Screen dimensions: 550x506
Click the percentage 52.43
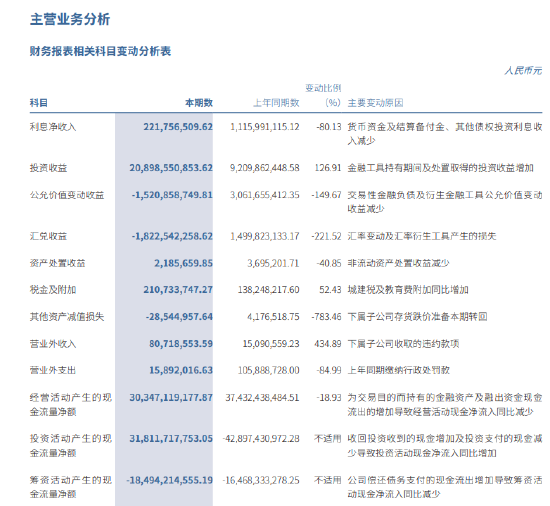[x=330, y=290]
